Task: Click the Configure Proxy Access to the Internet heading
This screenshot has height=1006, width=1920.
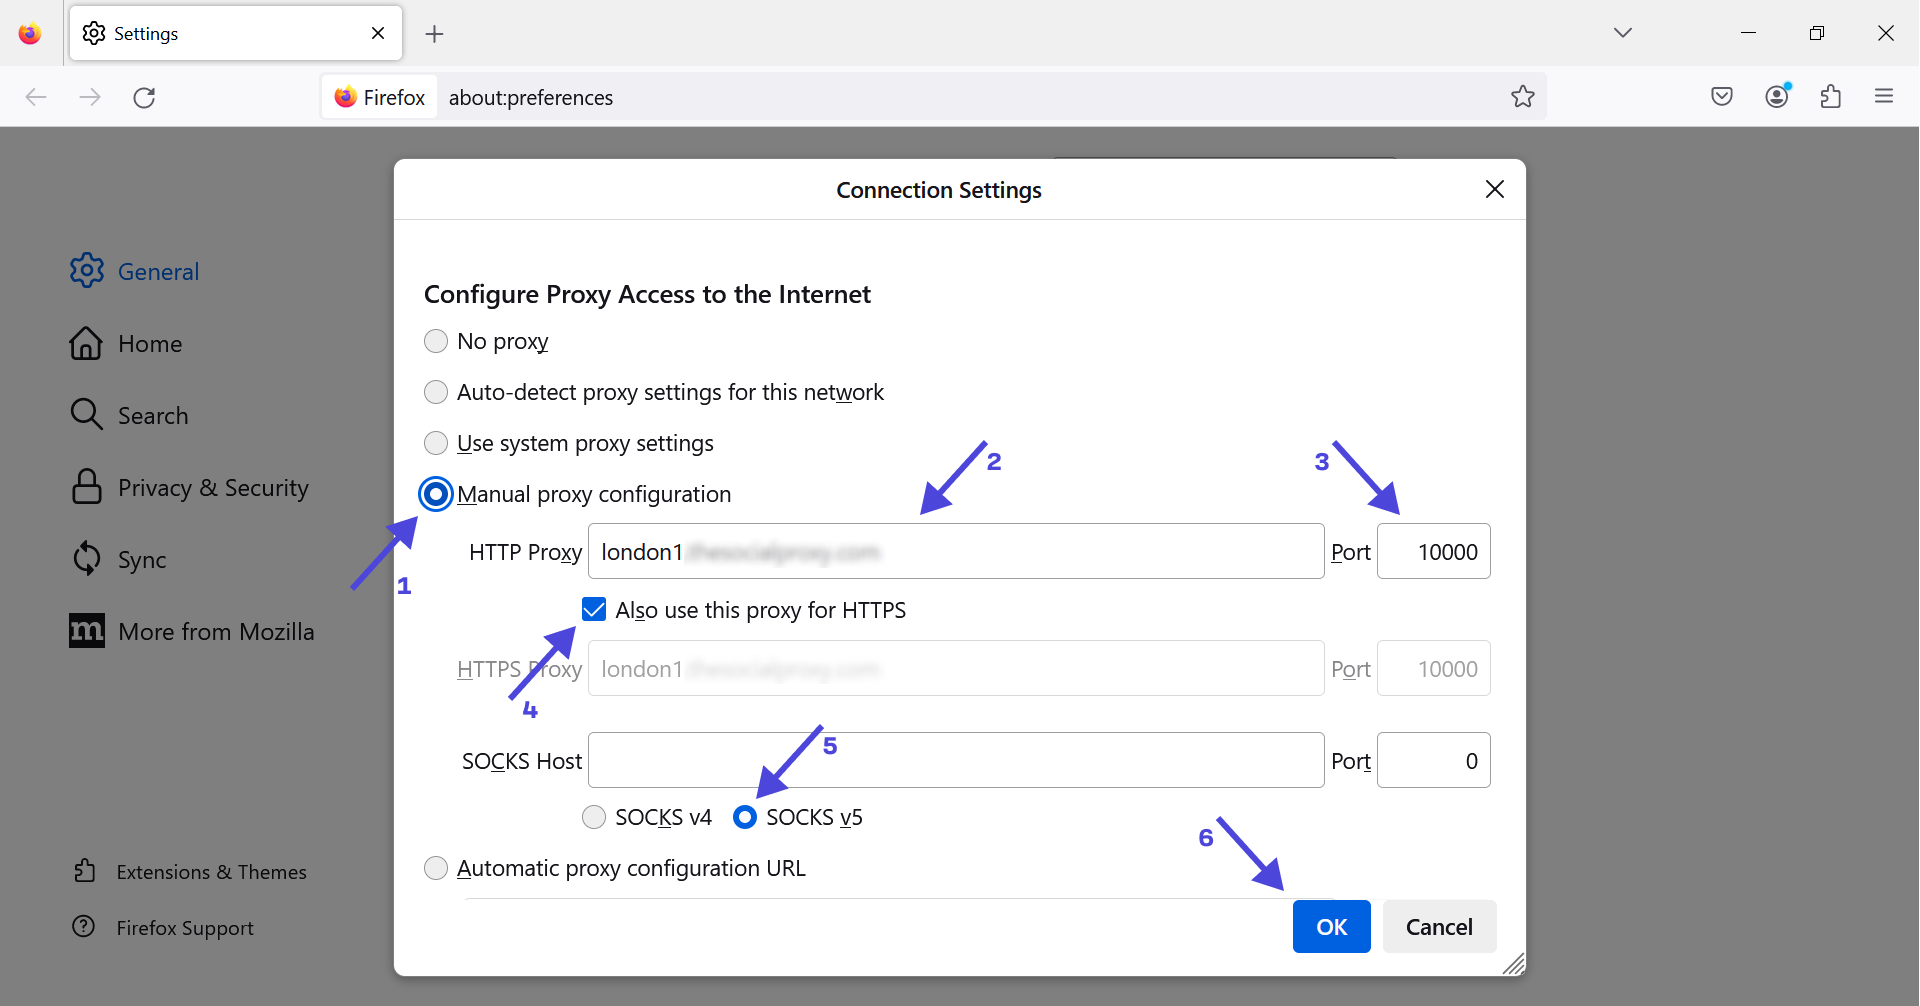Action: (x=647, y=294)
